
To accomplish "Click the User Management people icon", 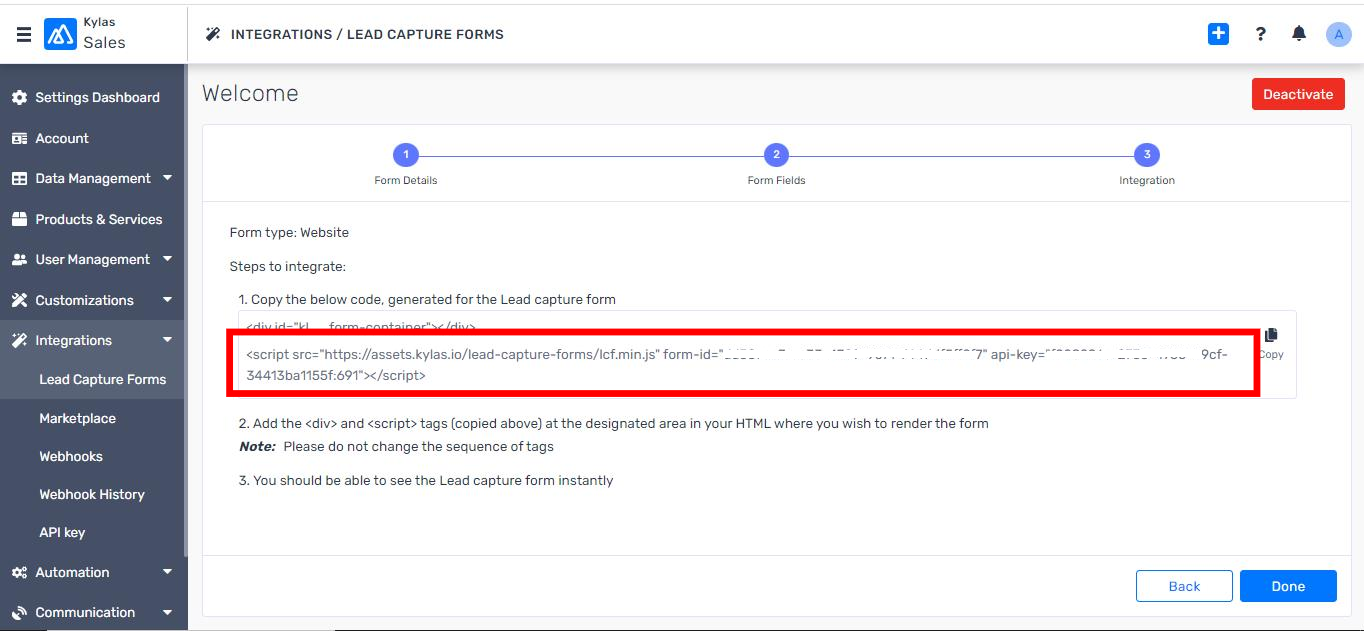I will [x=19, y=259].
